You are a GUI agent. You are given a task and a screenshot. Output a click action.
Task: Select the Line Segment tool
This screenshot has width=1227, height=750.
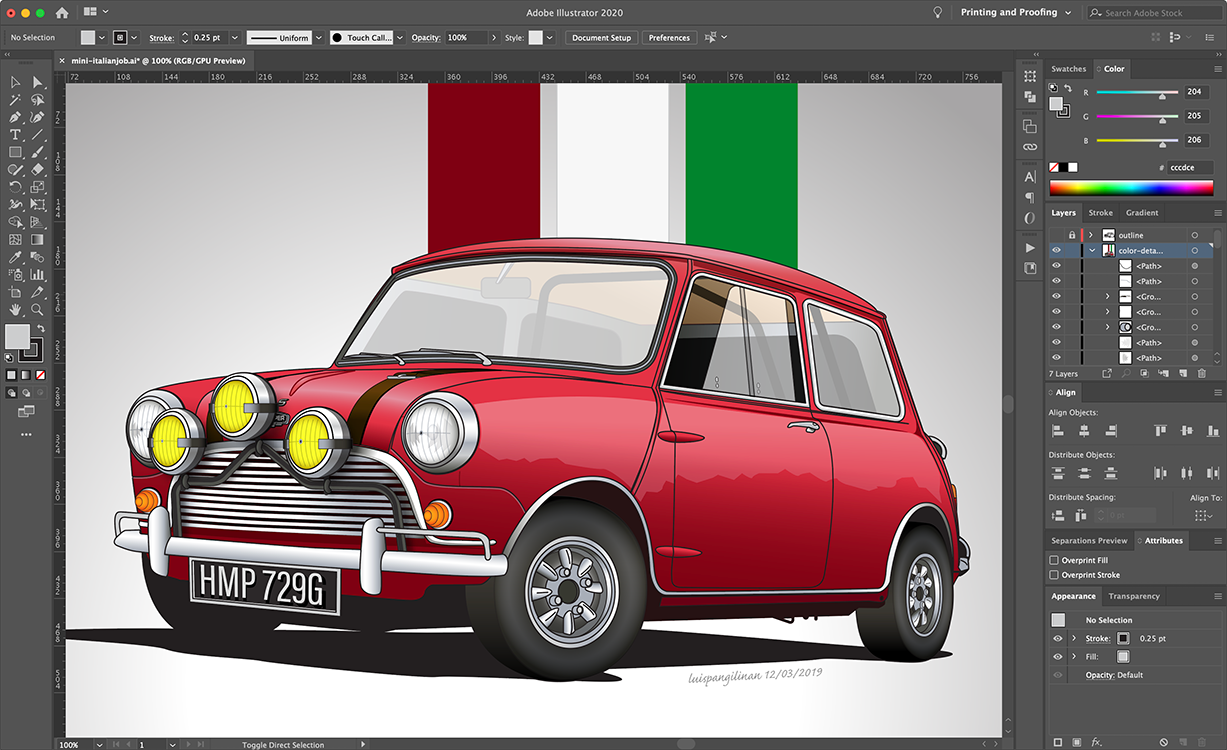(x=37, y=134)
